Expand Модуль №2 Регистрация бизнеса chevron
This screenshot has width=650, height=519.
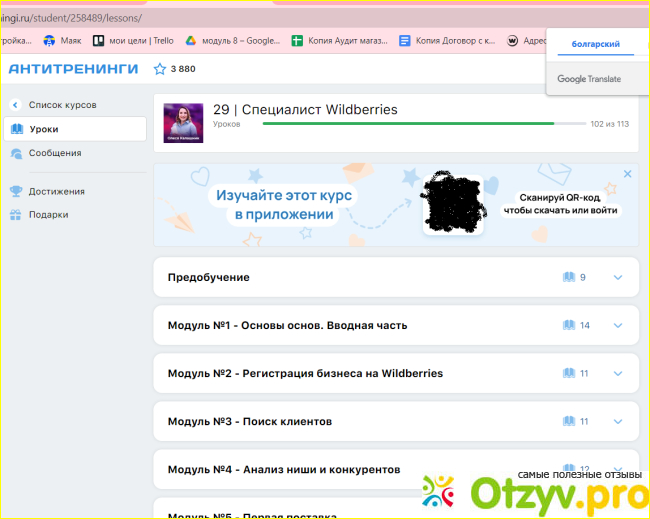617,373
